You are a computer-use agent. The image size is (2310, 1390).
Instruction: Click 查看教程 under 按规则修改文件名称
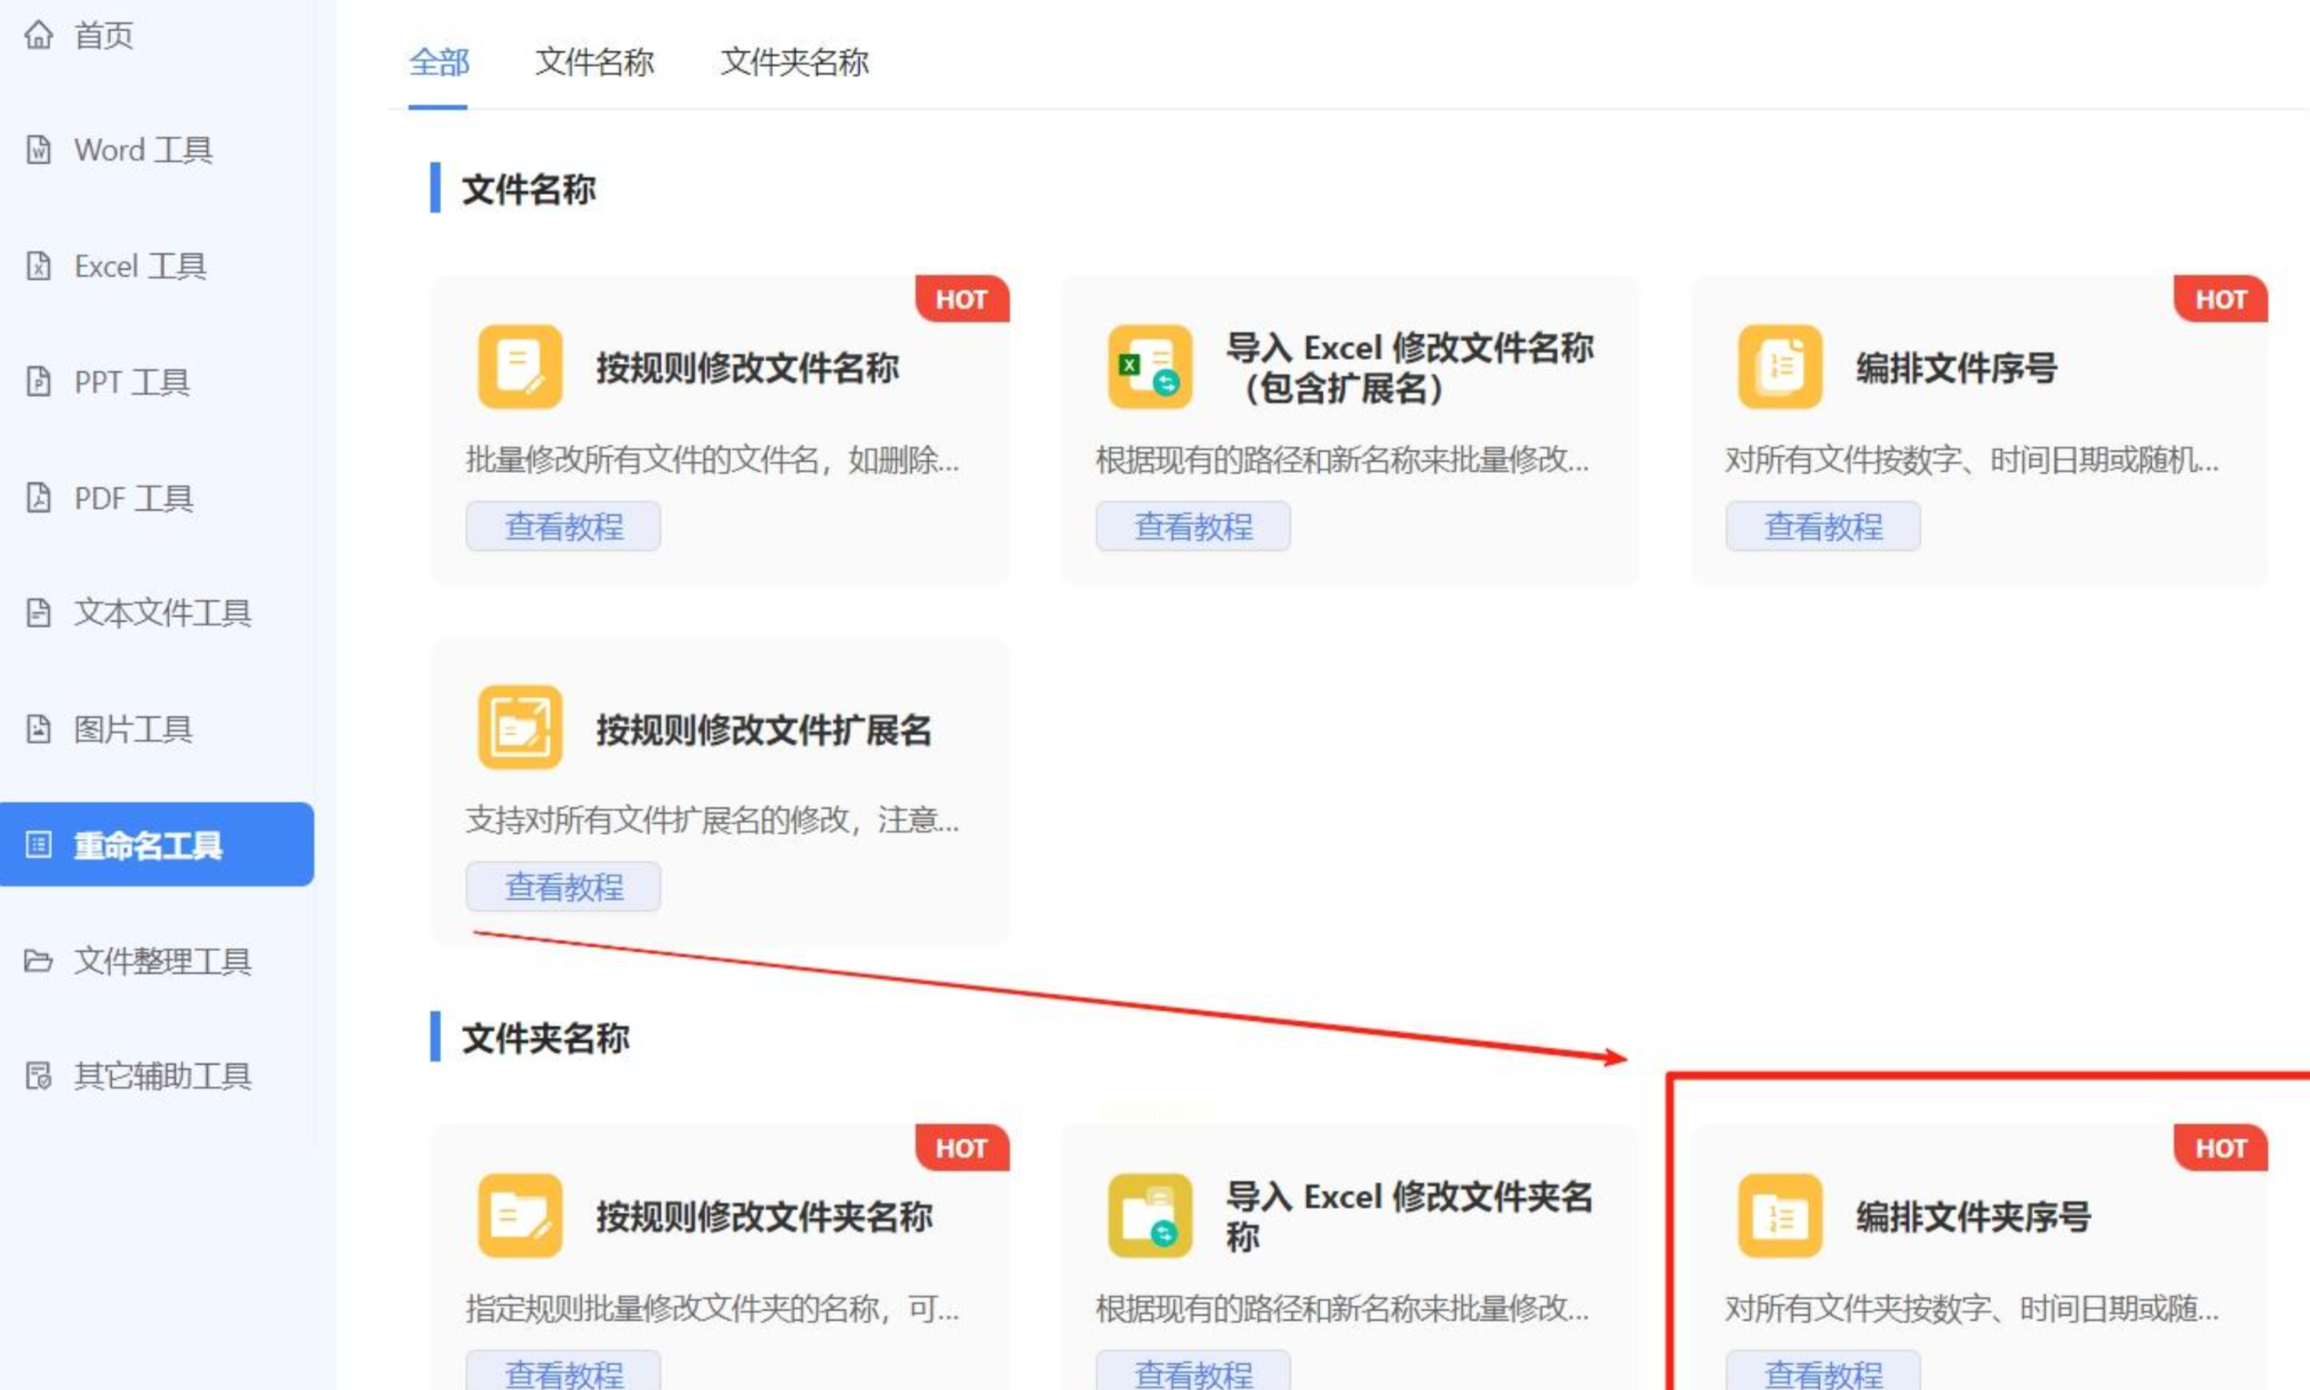pos(563,526)
